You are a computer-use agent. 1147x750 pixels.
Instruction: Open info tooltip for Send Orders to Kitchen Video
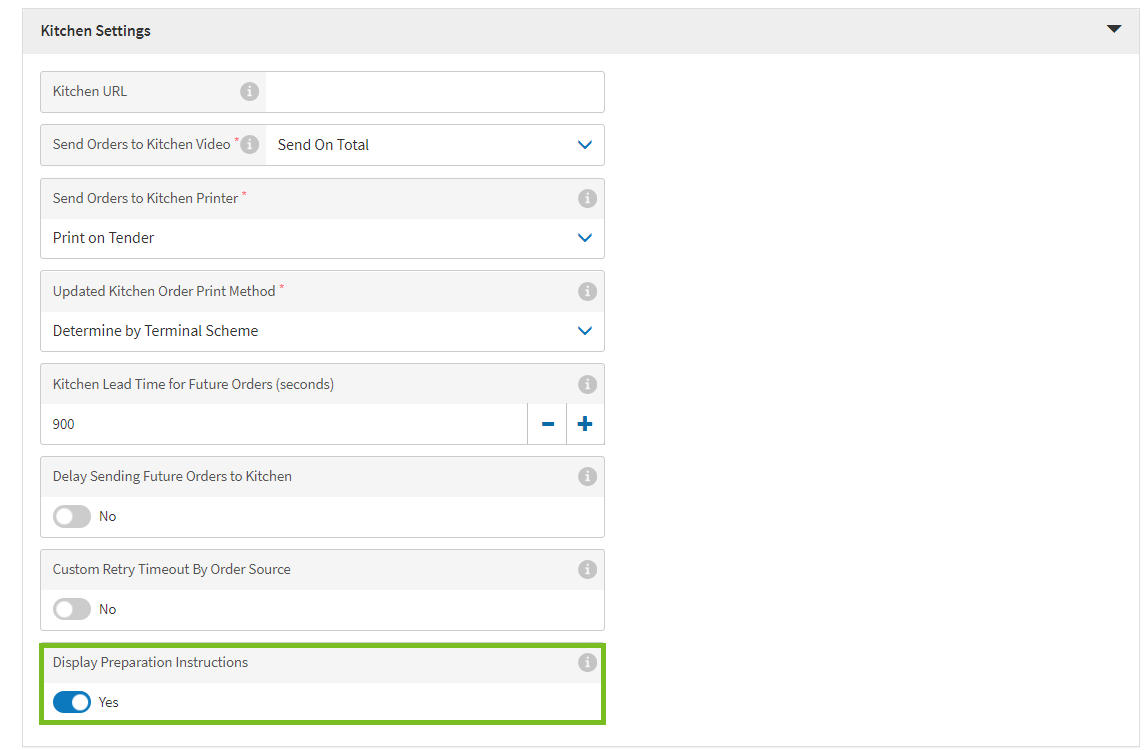(x=250, y=143)
